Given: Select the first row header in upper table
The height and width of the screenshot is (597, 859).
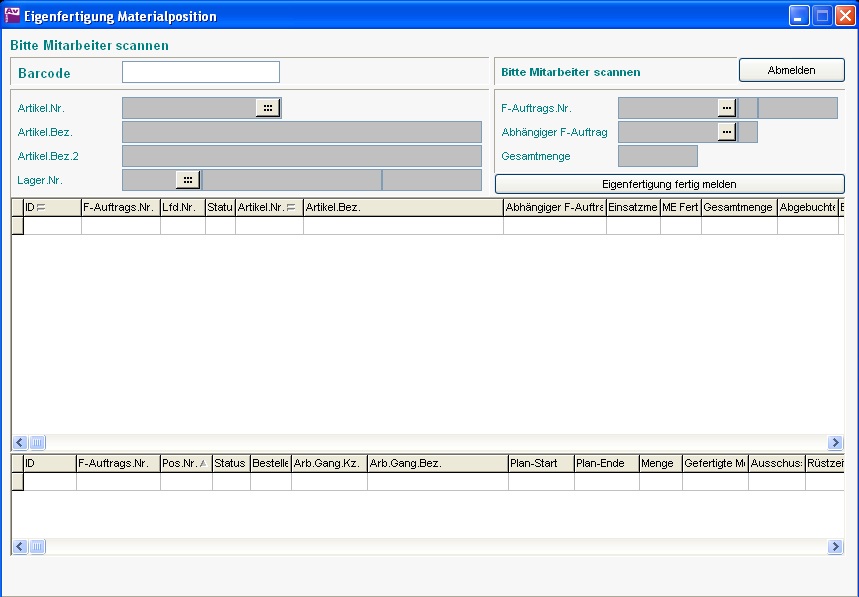Looking at the screenshot, I should pos(17,226).
